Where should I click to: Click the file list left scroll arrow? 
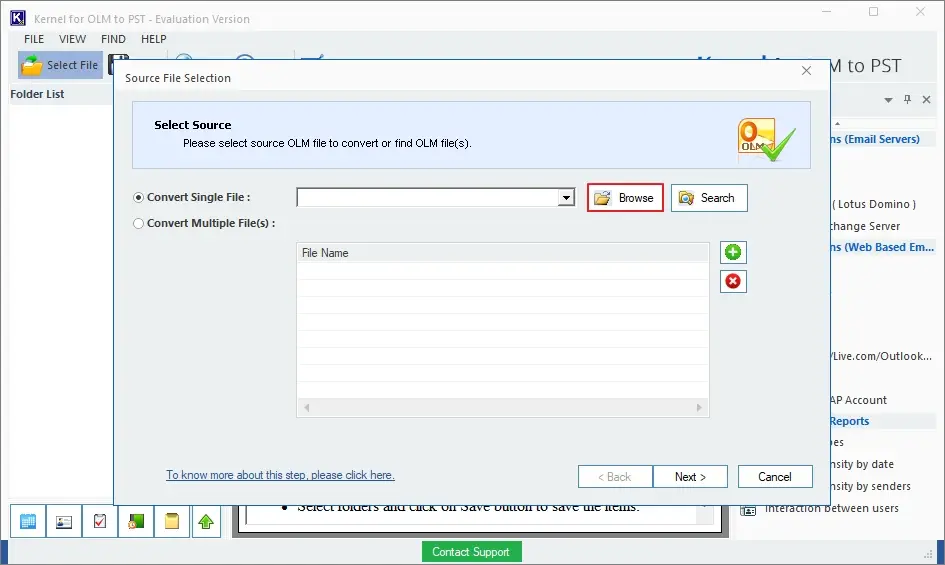307,408
